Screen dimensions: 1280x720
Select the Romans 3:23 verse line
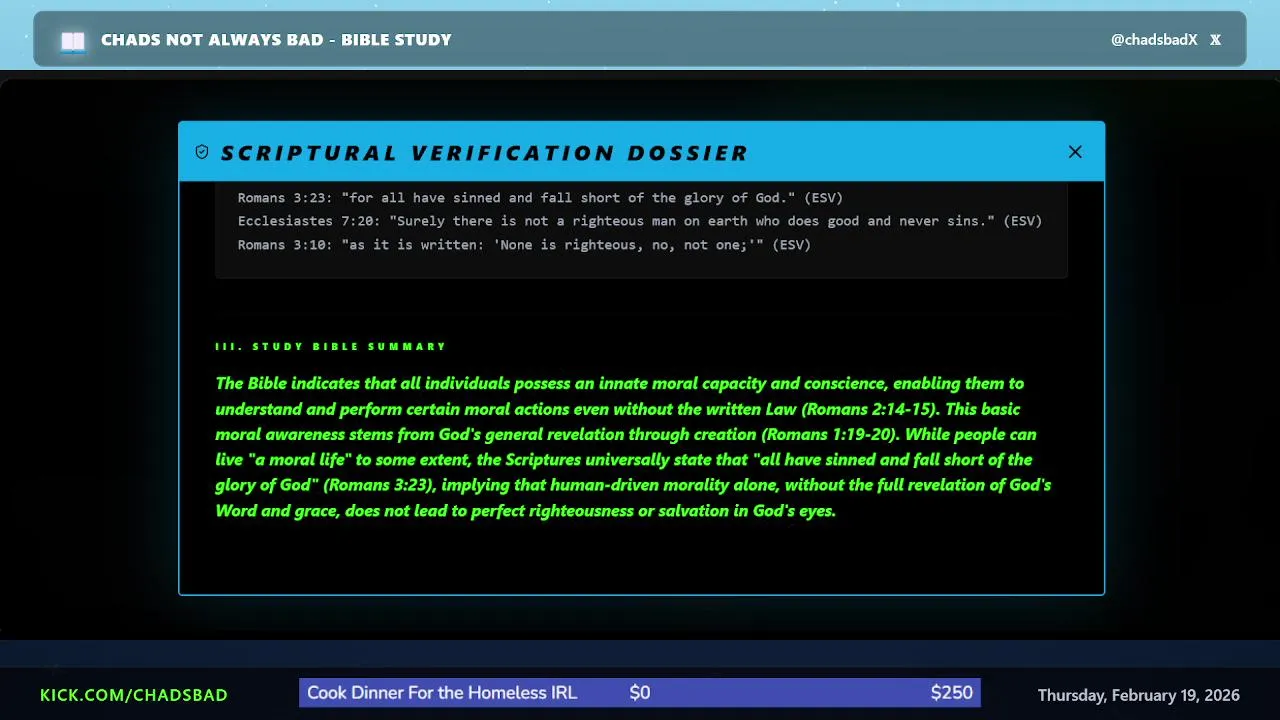(540, 198)
